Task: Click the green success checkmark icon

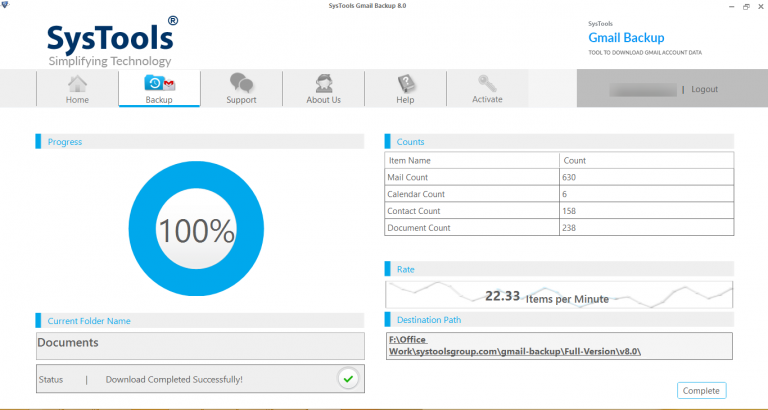Action: (x=347, y=378)
